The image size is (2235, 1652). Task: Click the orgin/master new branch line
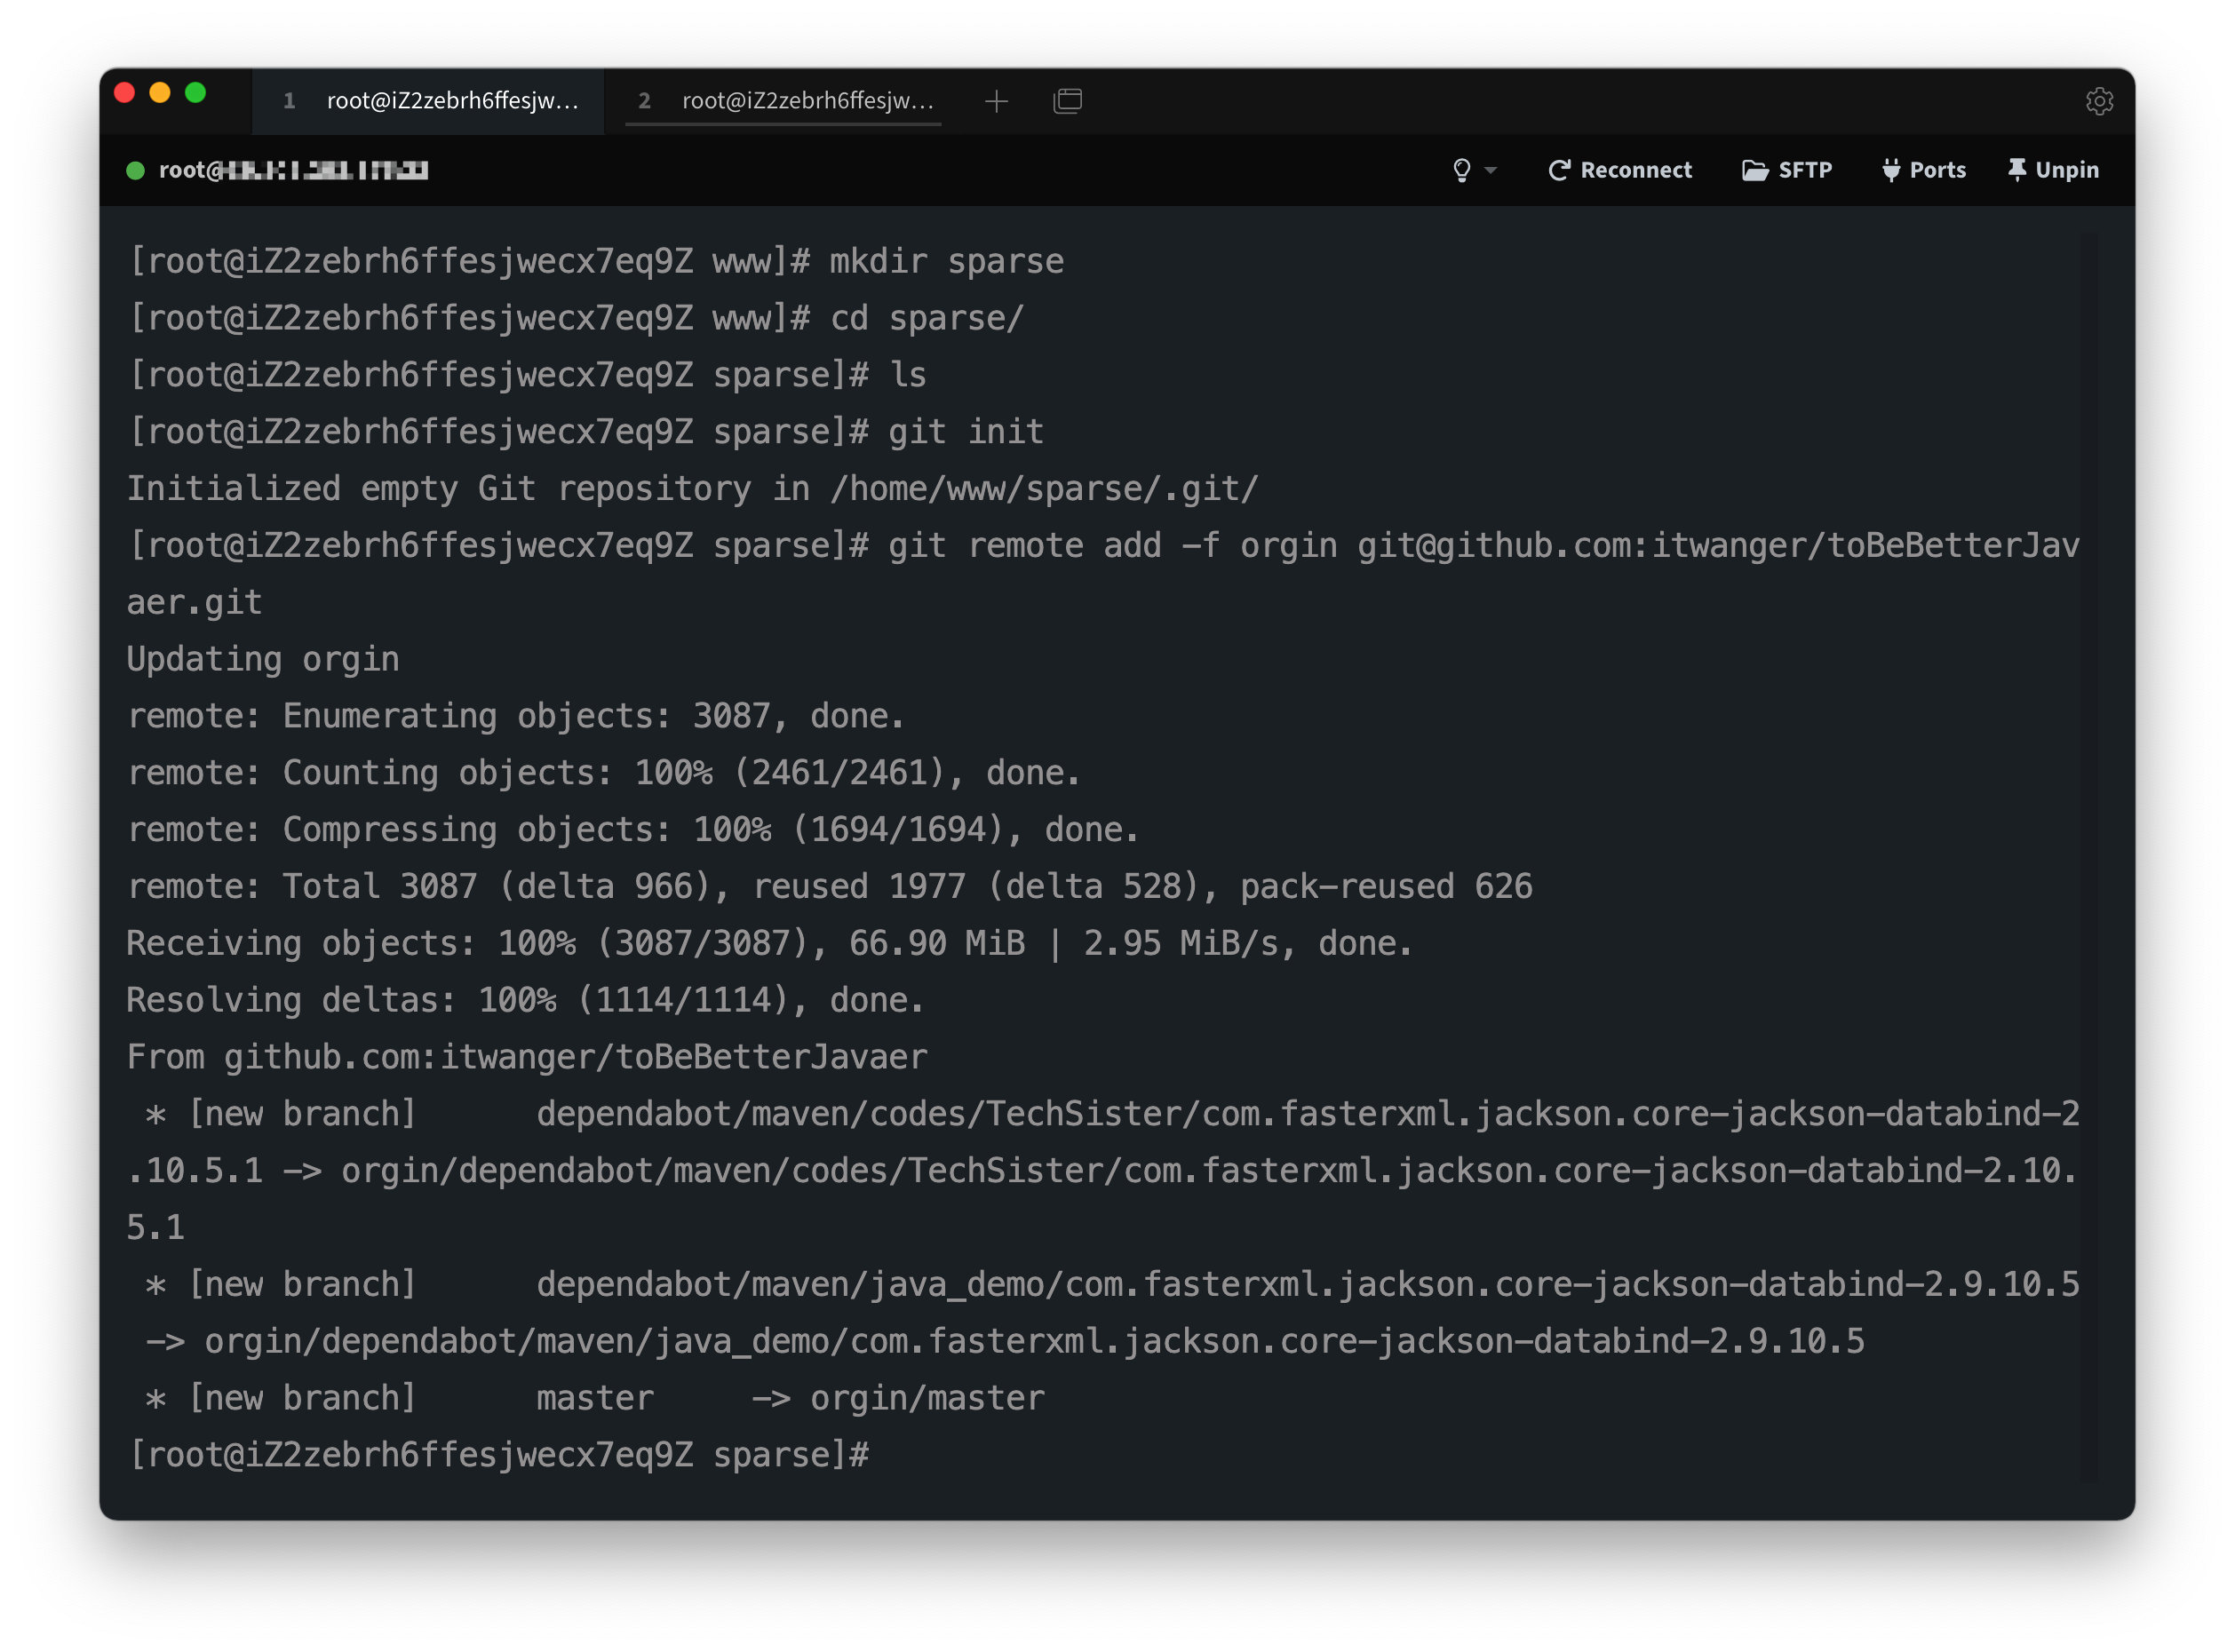(595, 1398)
